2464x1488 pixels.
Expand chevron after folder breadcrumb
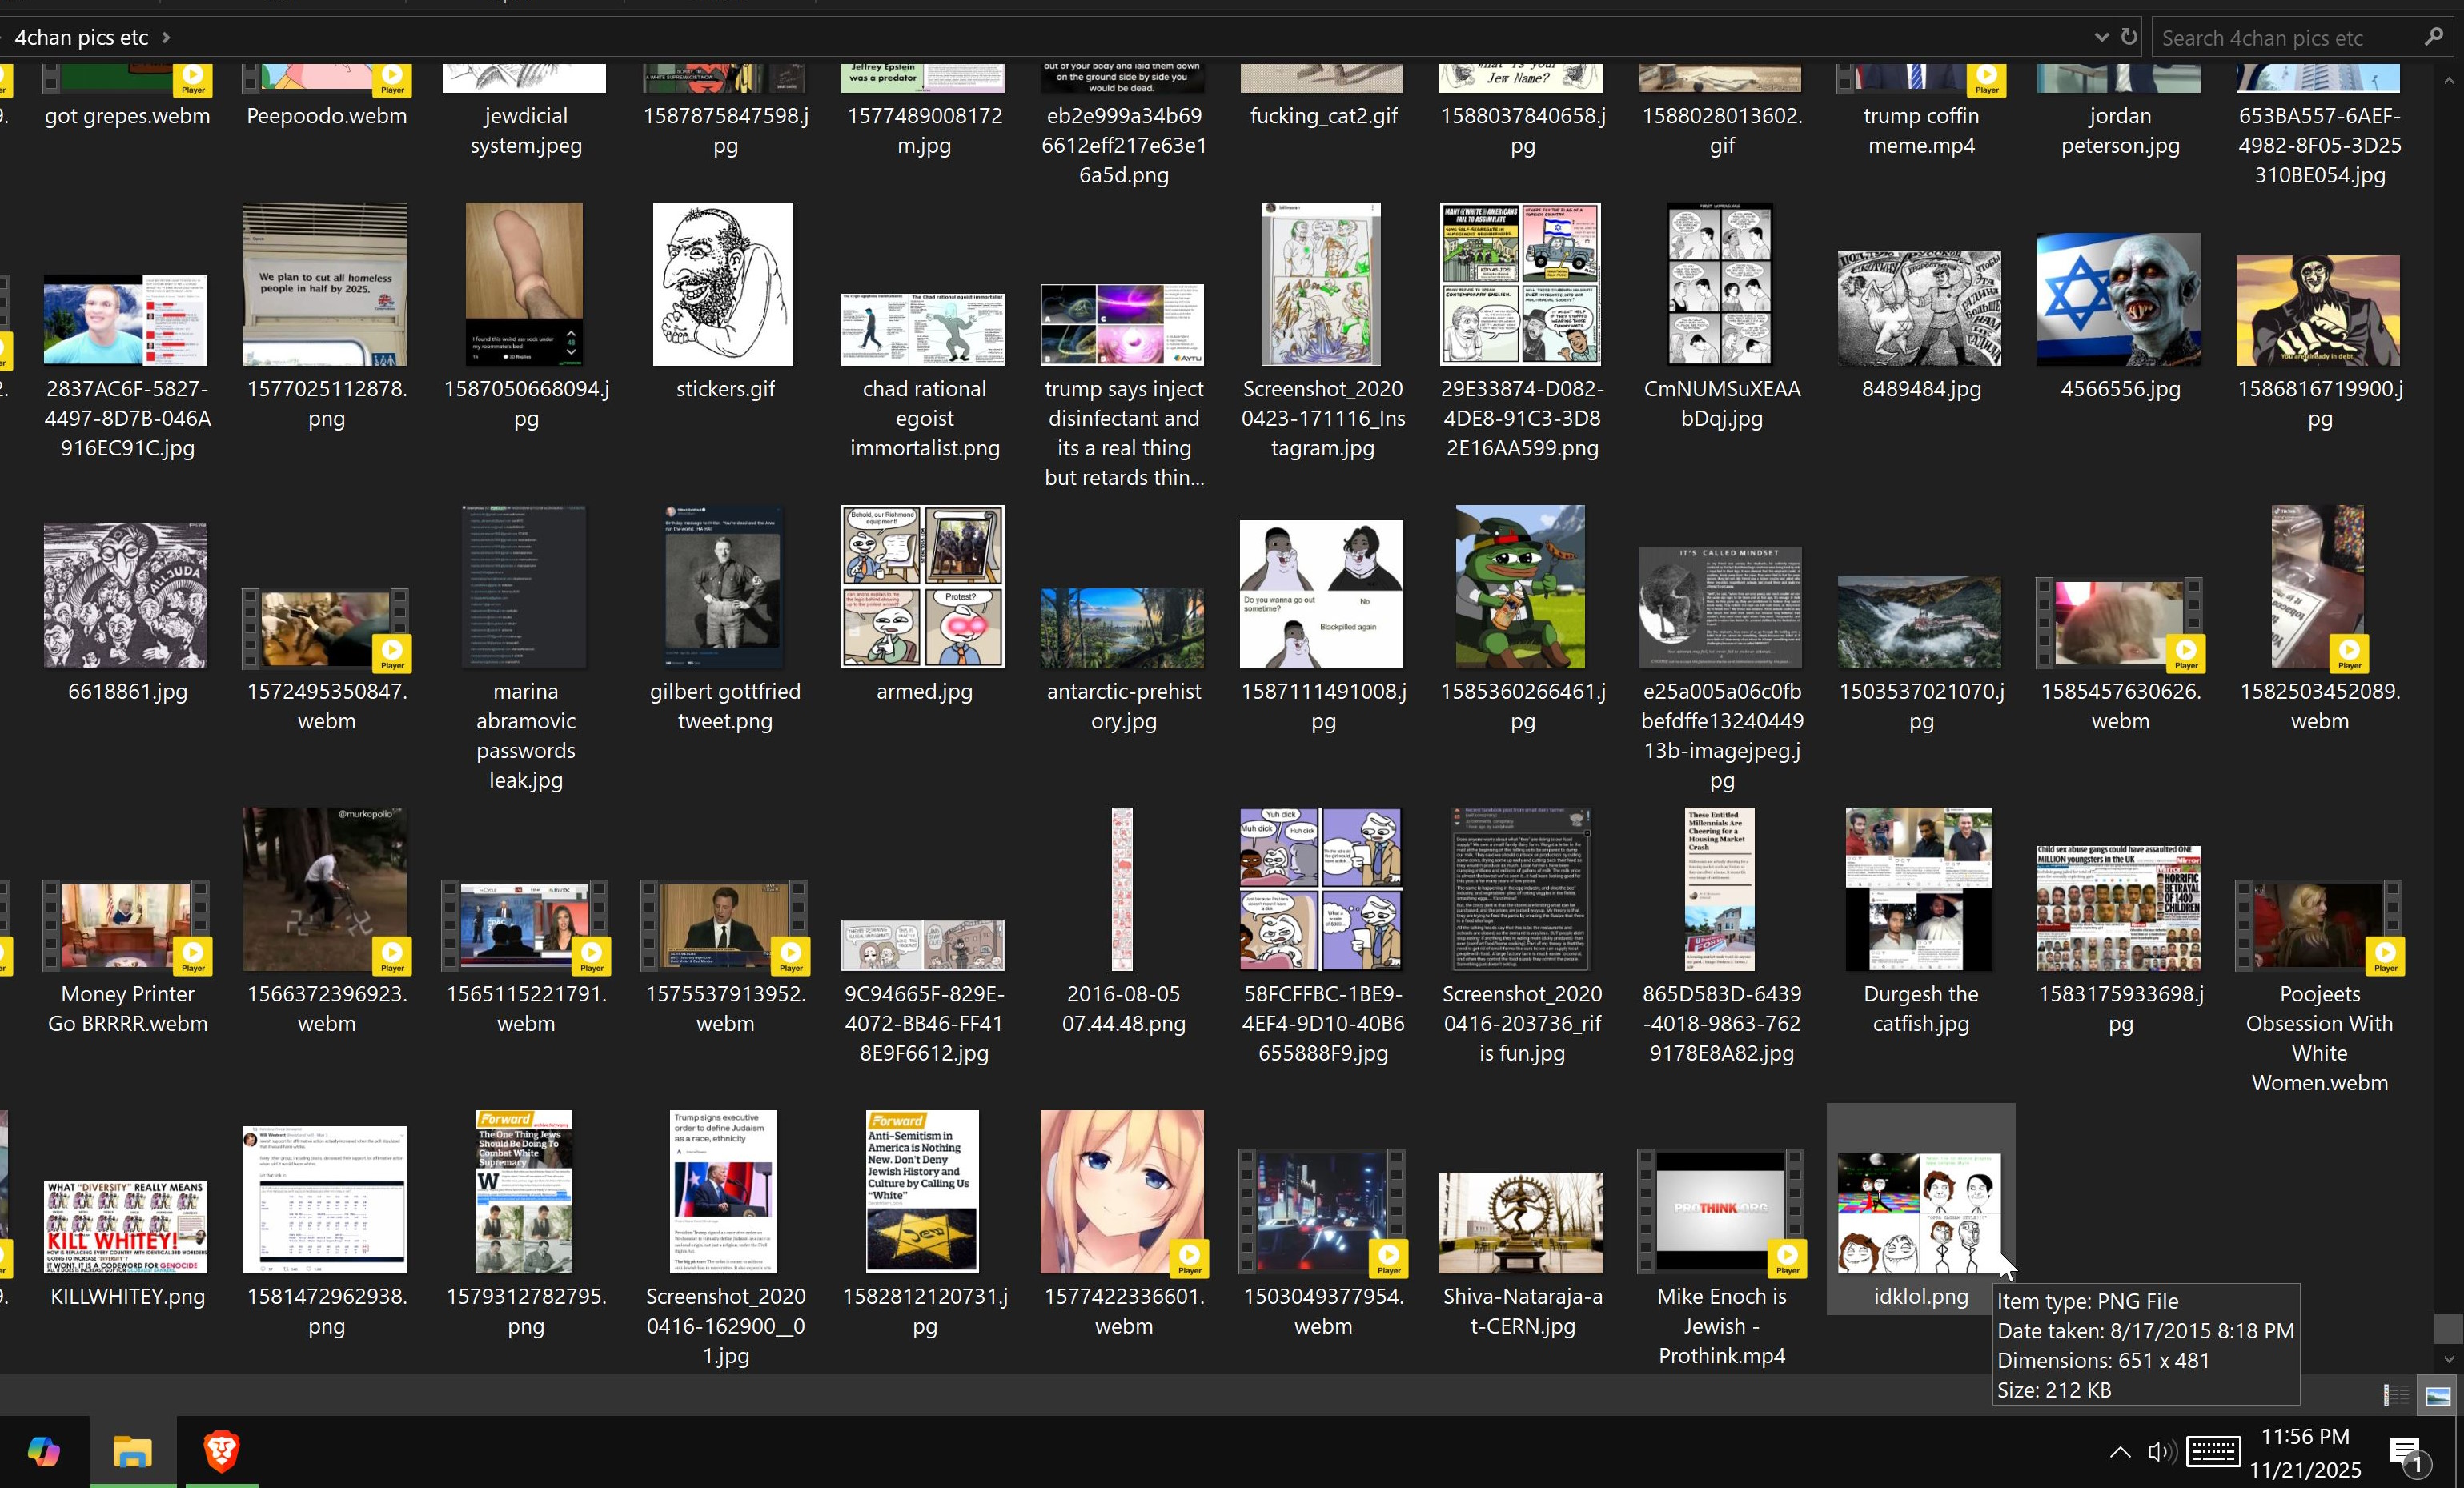click(166, 37)
